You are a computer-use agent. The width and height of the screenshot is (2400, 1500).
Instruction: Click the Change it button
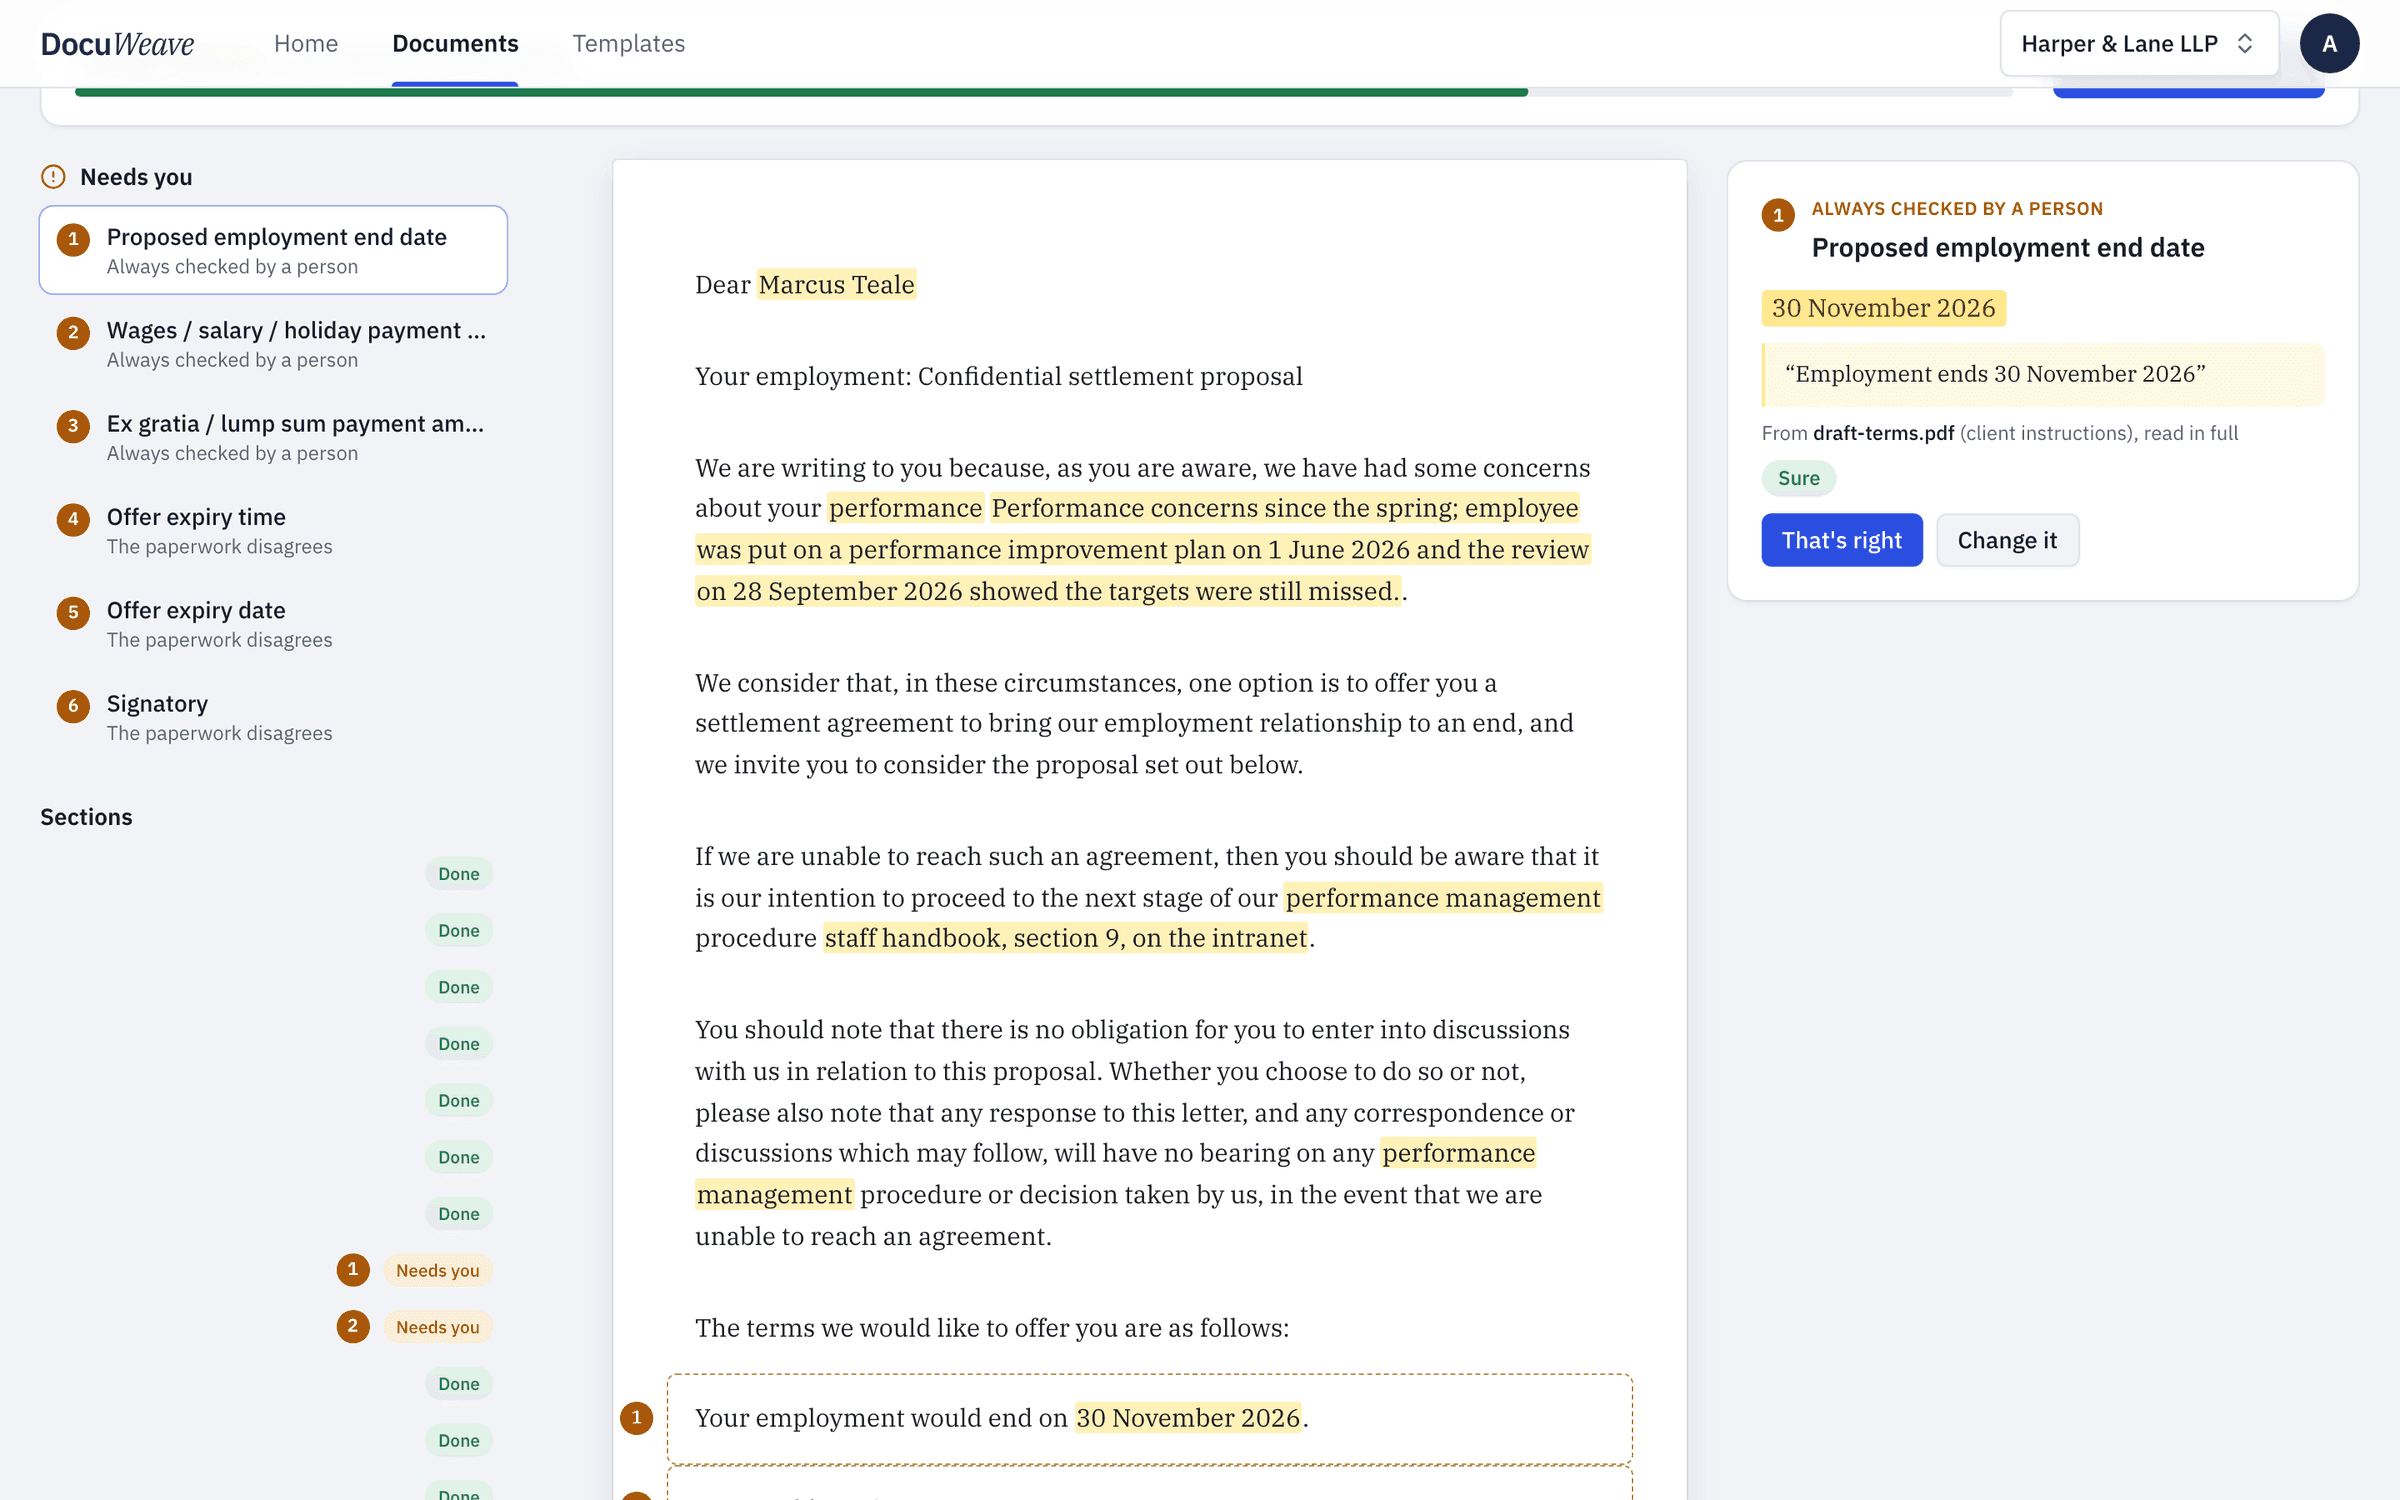(x=2007, y=540)
